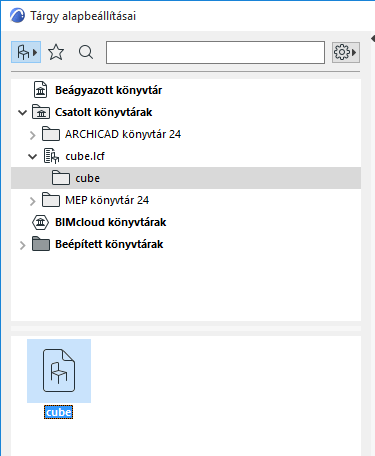Select cube.lcf label in tree
The height and width of the screenshot is (456, 375).
pyautogui.click(x=85, y=156)
